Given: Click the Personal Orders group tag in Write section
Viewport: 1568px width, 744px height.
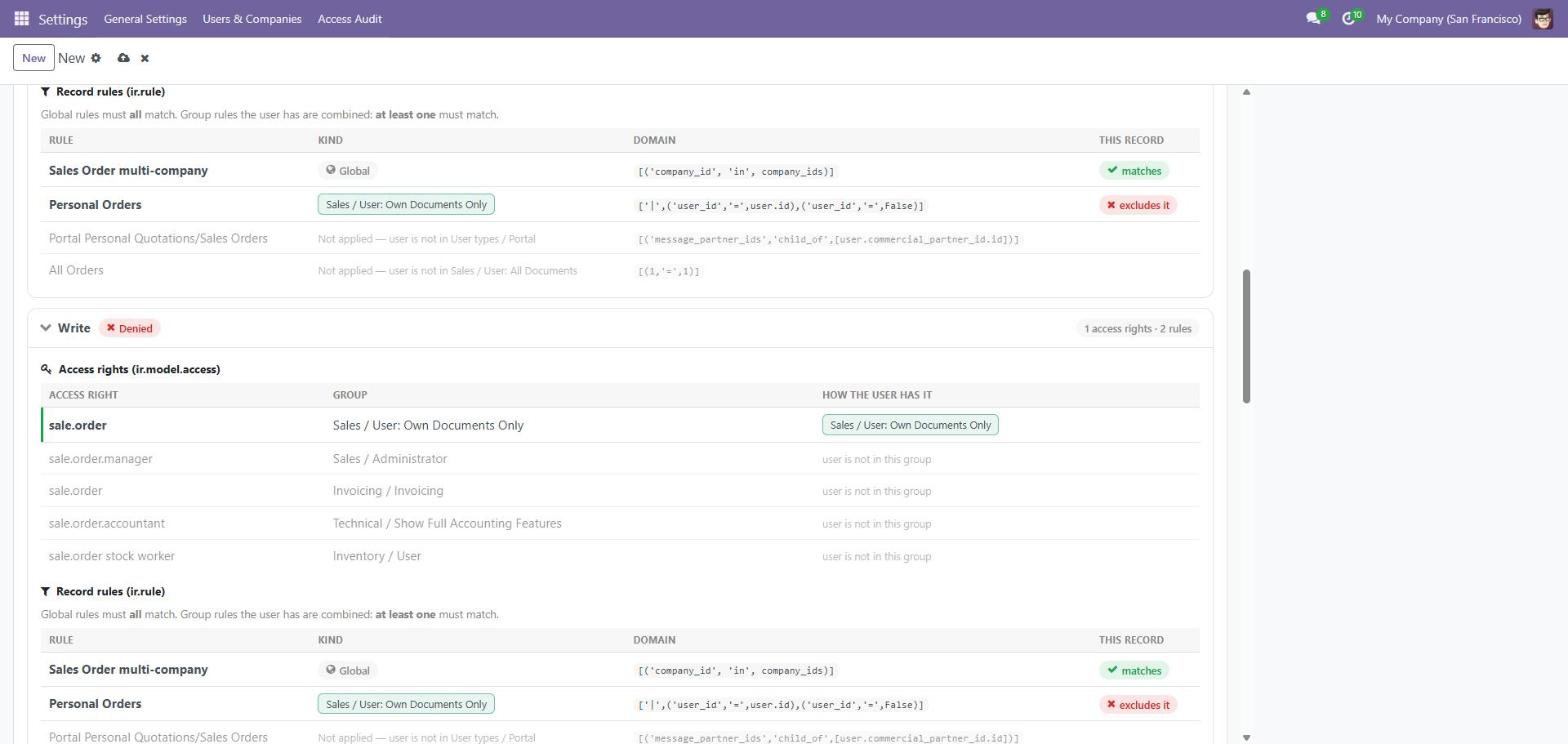Looking at the screenshot, I should tap(406, 704).
